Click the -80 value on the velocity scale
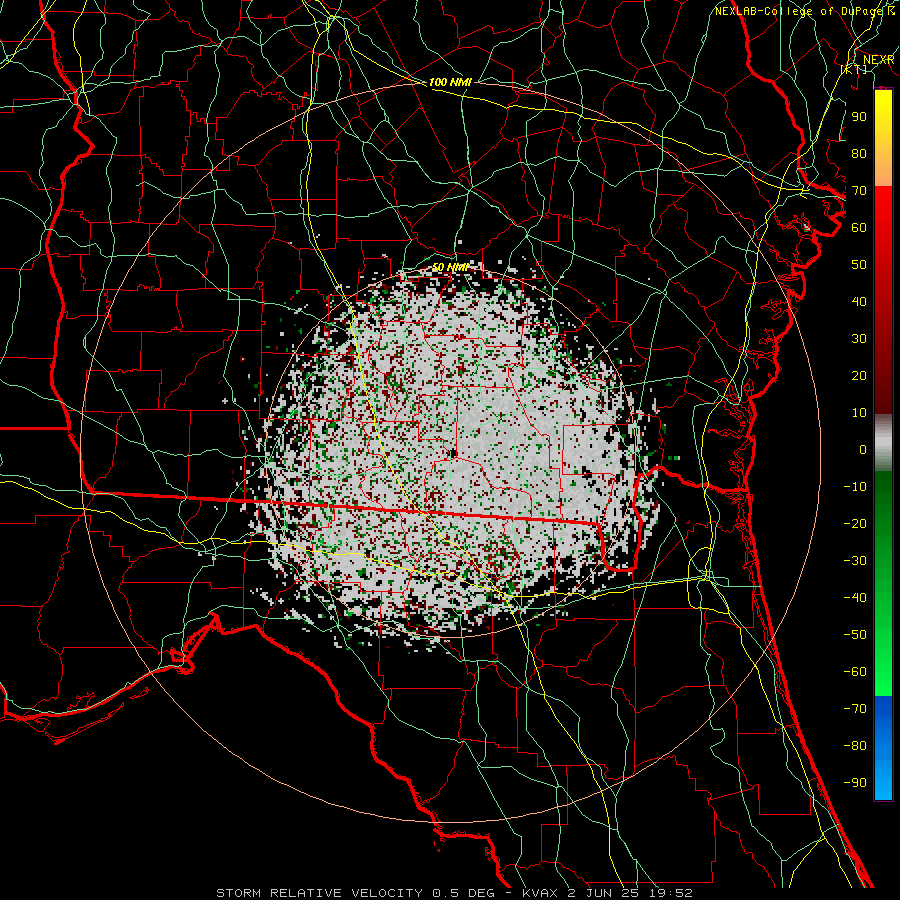The width and height of the screenshot is (900, 900). click(x=855, y=746)
